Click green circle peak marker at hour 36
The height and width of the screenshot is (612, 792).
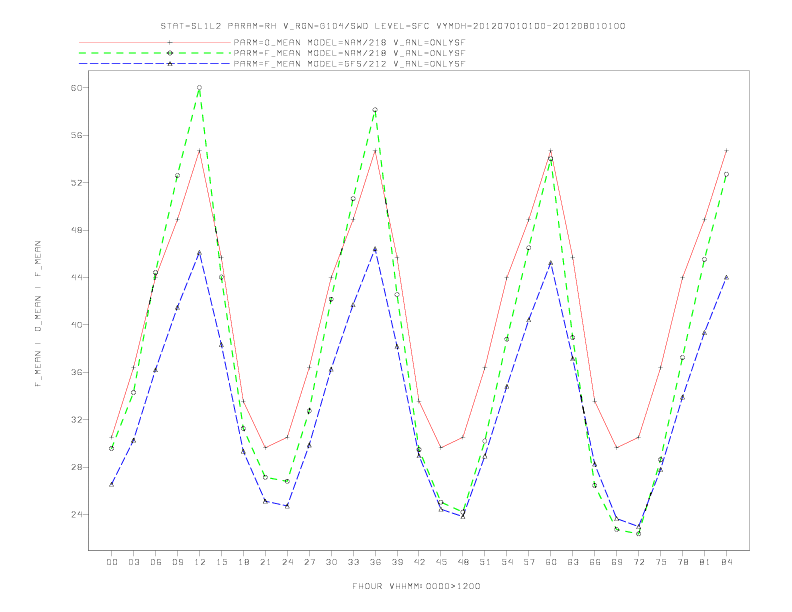375,110
